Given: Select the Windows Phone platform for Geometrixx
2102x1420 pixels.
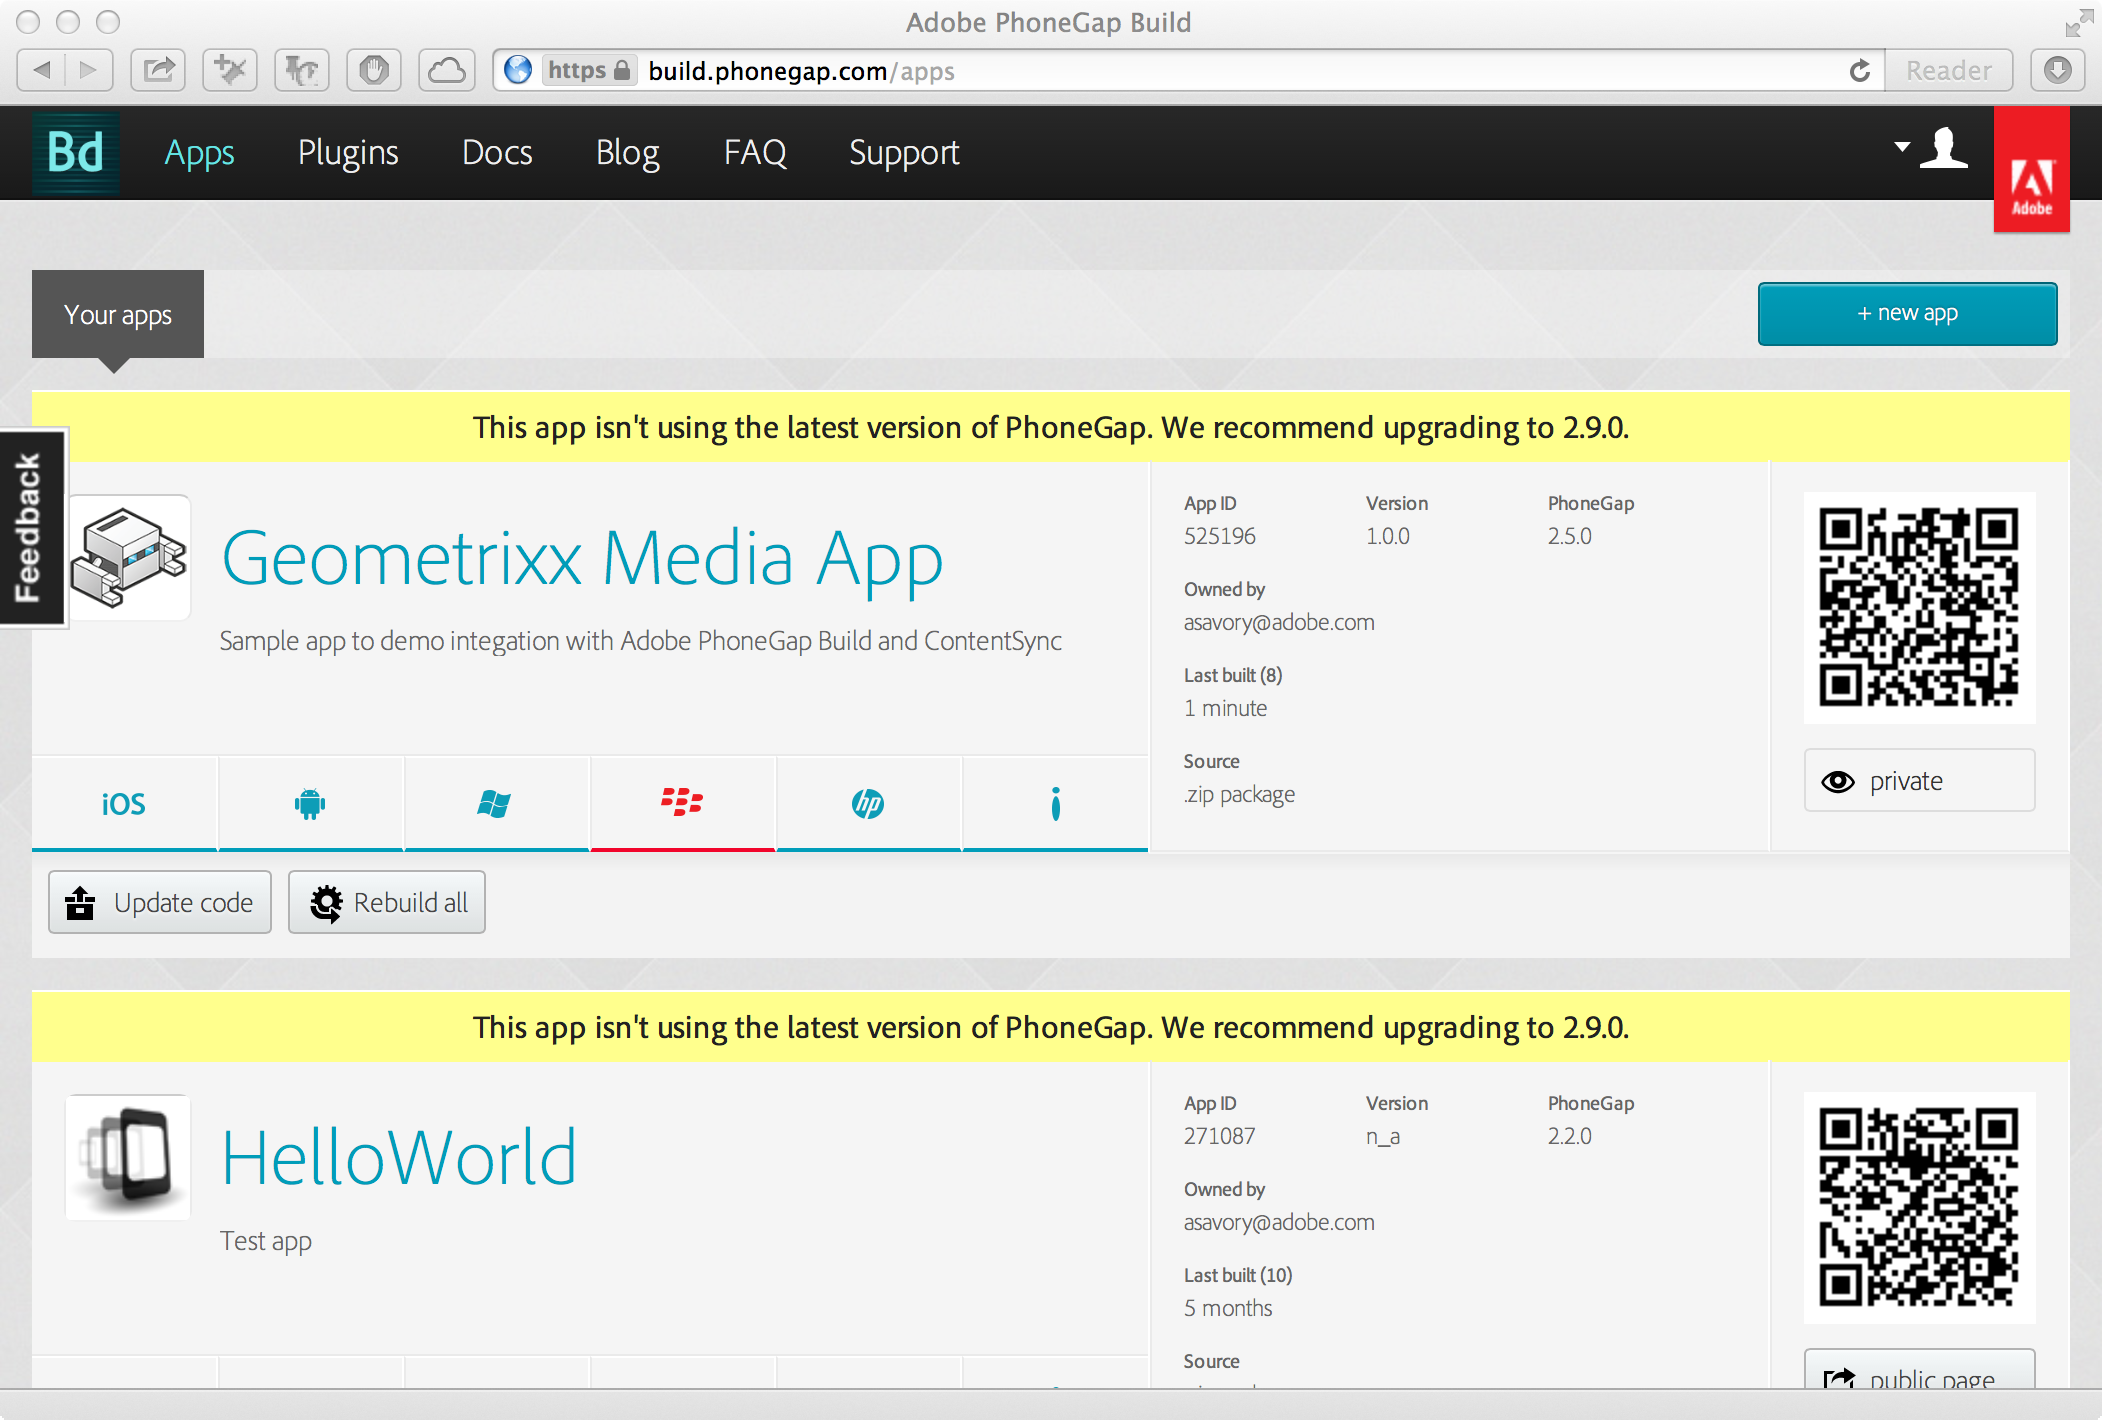Looking at the screenshot, I should (496, 803).
